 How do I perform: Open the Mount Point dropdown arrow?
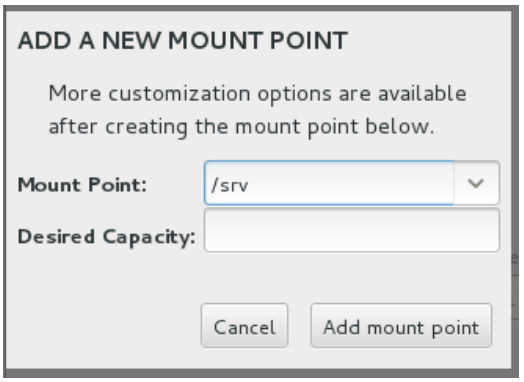tap(476, 183)
